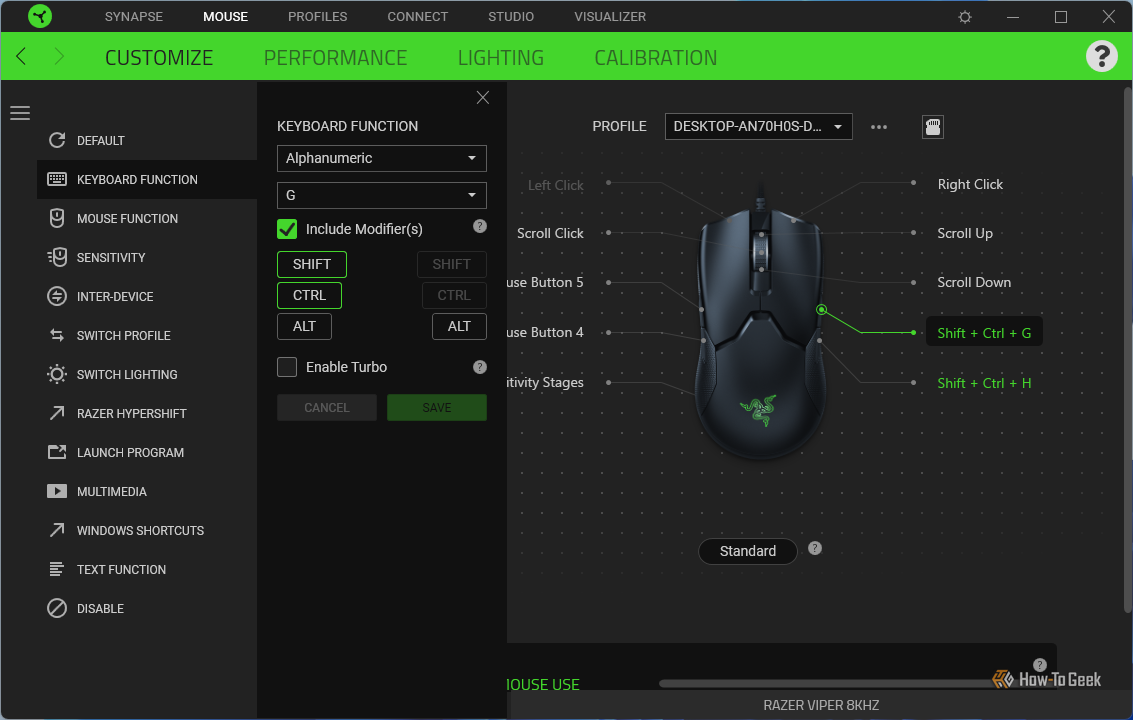
Task: Open the hamburger menu icon
Action: click(20, 113)
